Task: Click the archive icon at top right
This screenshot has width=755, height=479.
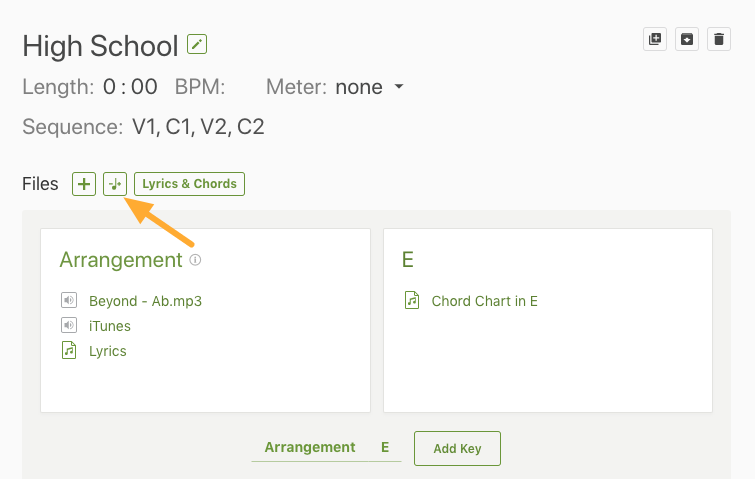Action: click(x=687, y=39)
